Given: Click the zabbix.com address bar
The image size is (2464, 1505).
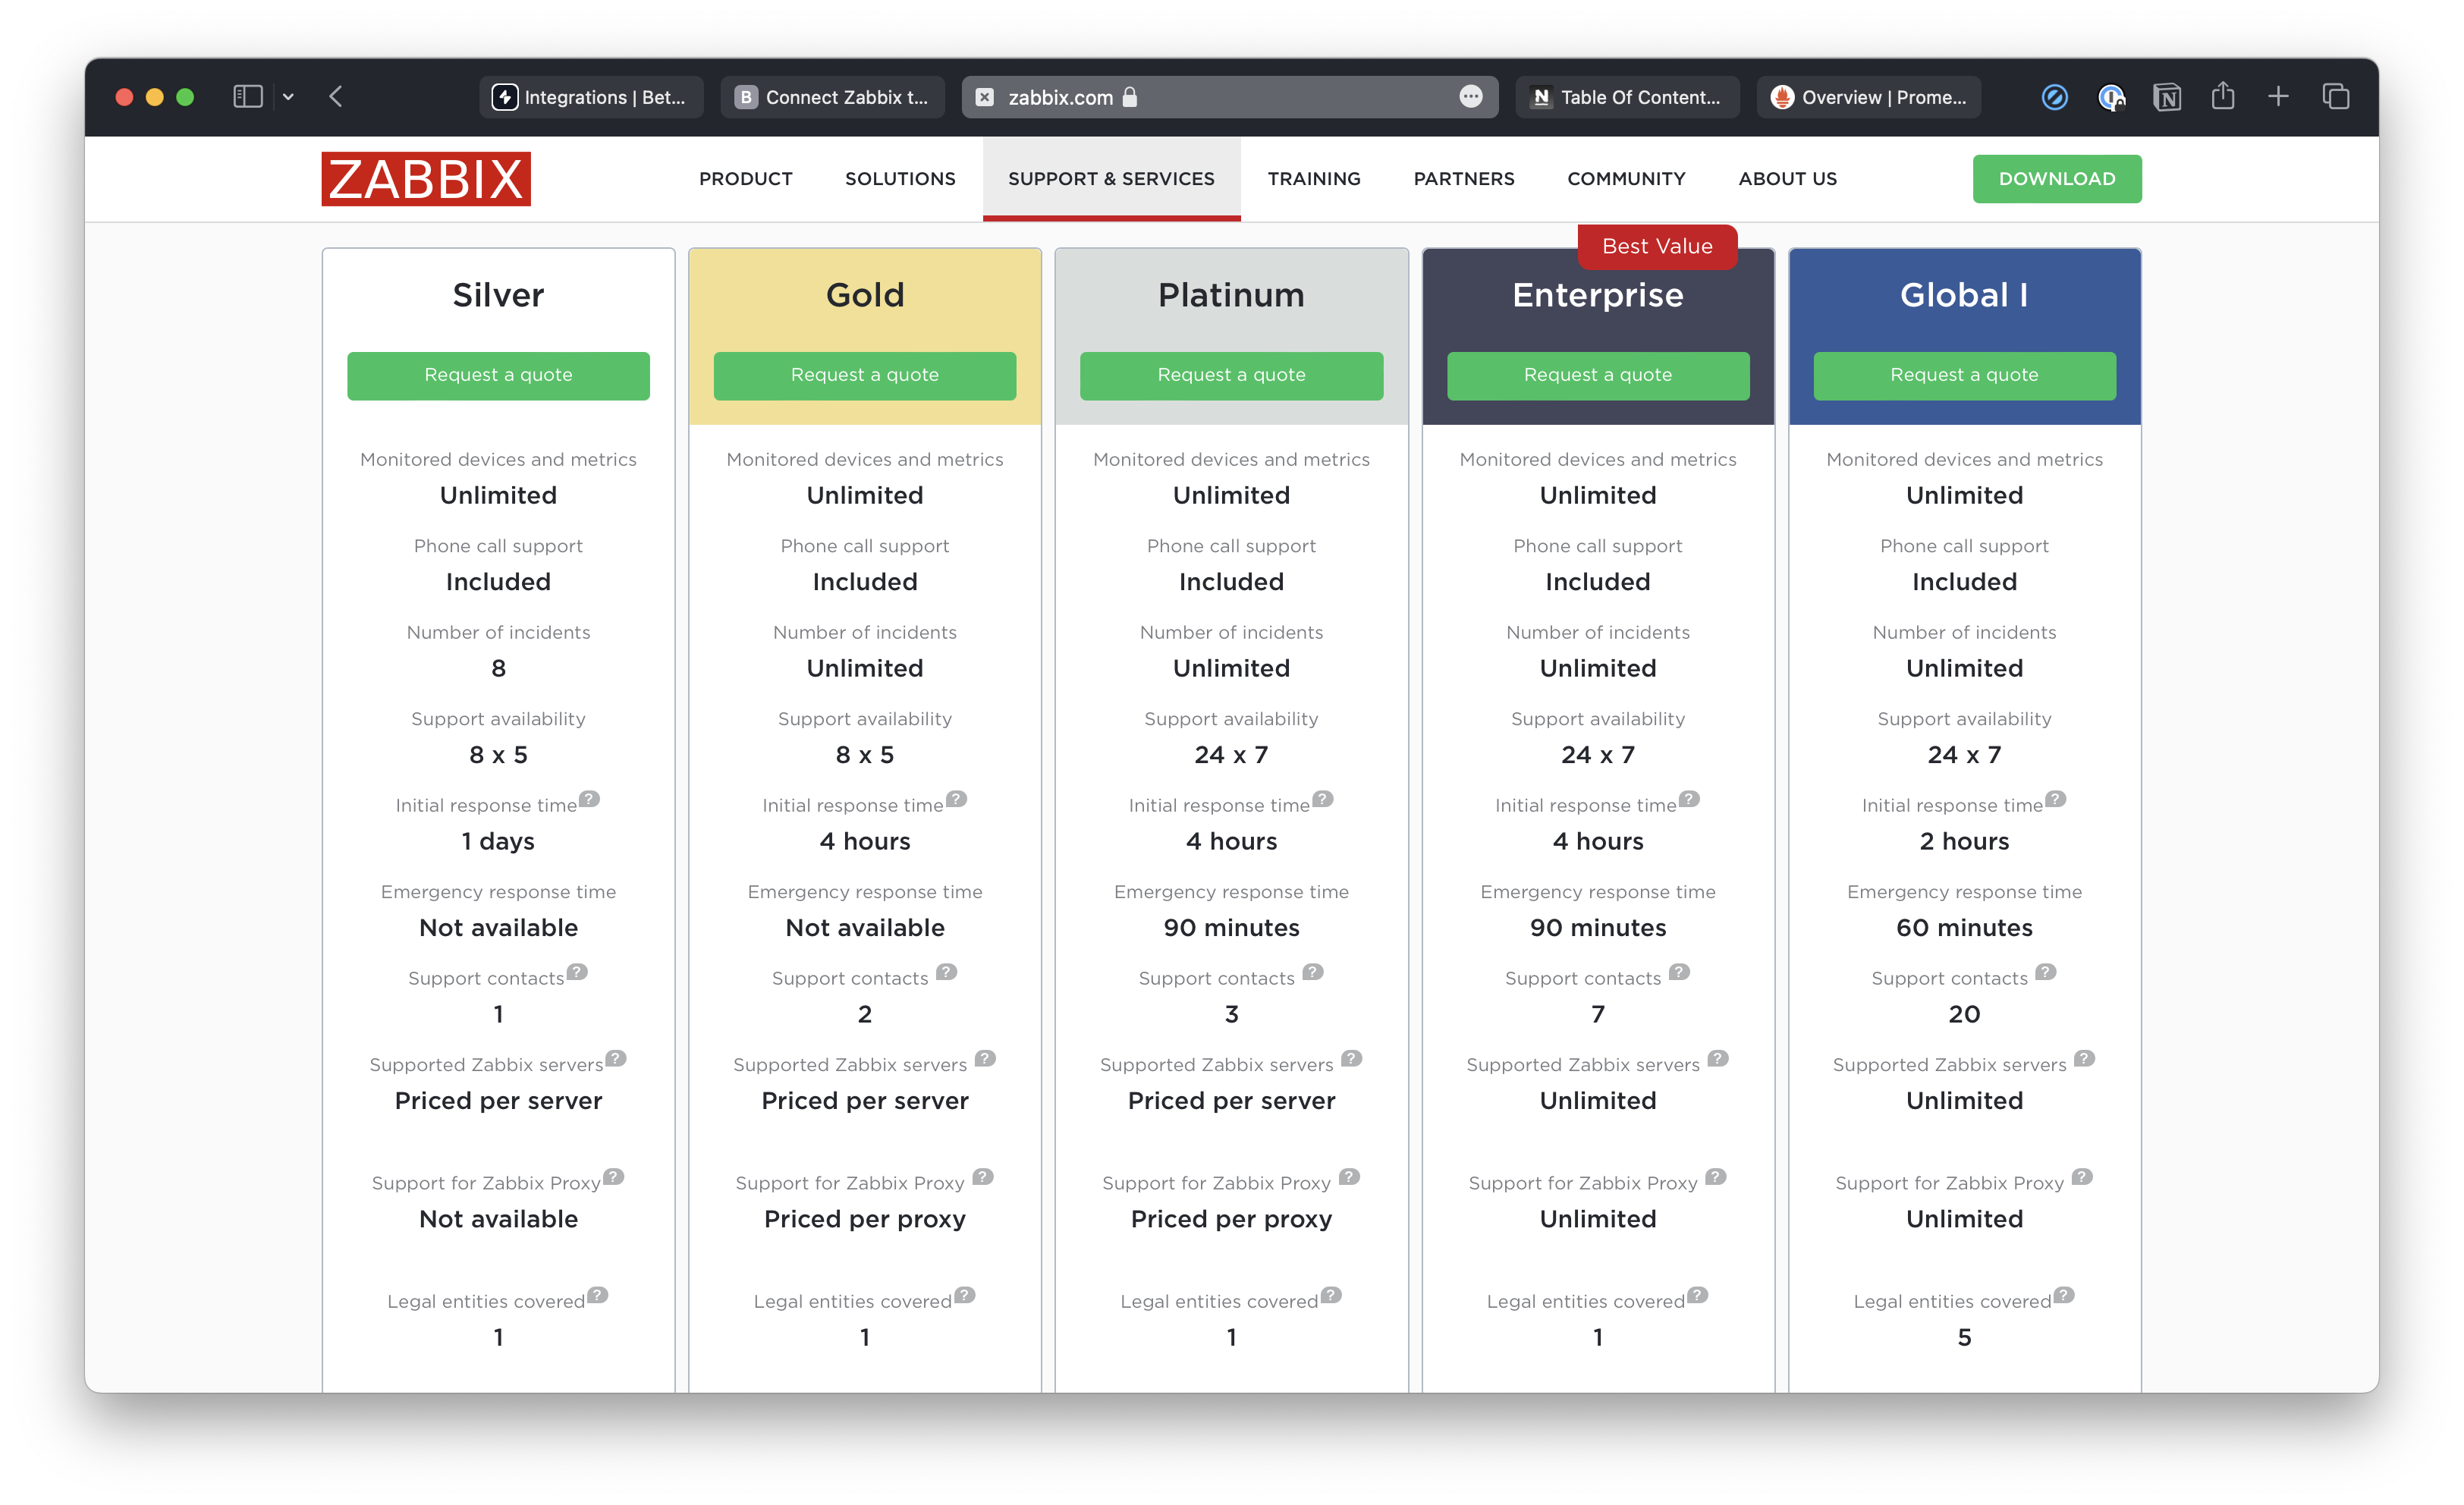Looking at the screenshot, I should click(1230, 97).
